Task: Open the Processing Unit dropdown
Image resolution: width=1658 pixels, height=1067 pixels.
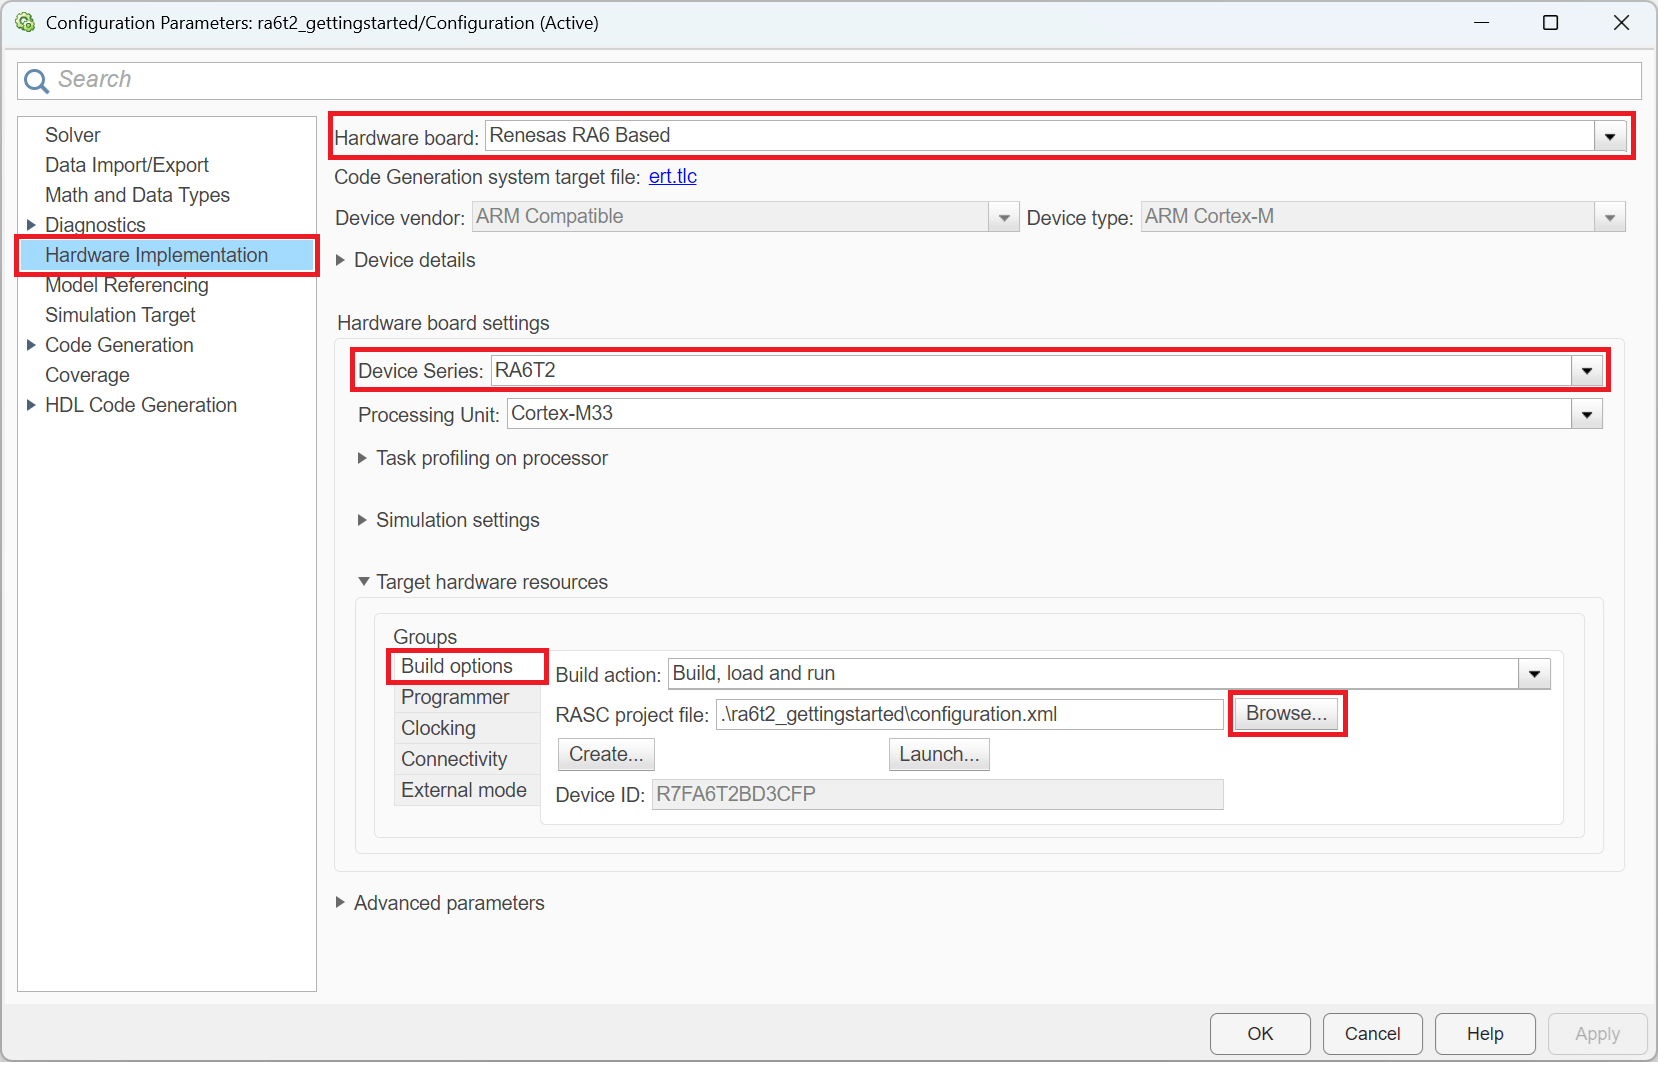Action: 1586,414
